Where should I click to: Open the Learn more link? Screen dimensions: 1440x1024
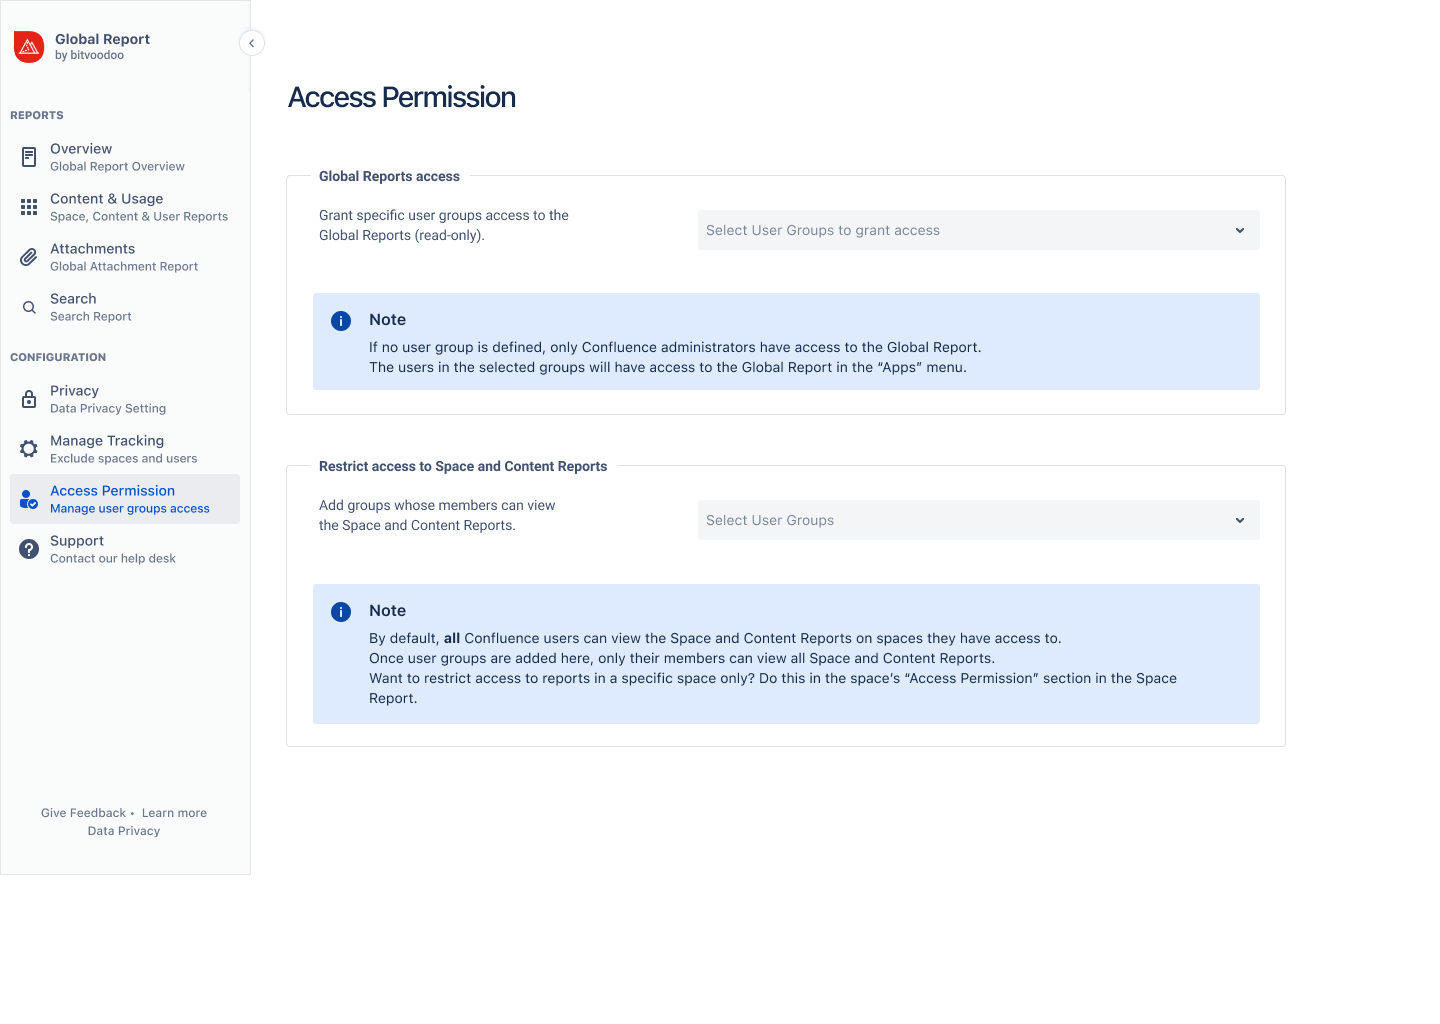tap(174, 812)
